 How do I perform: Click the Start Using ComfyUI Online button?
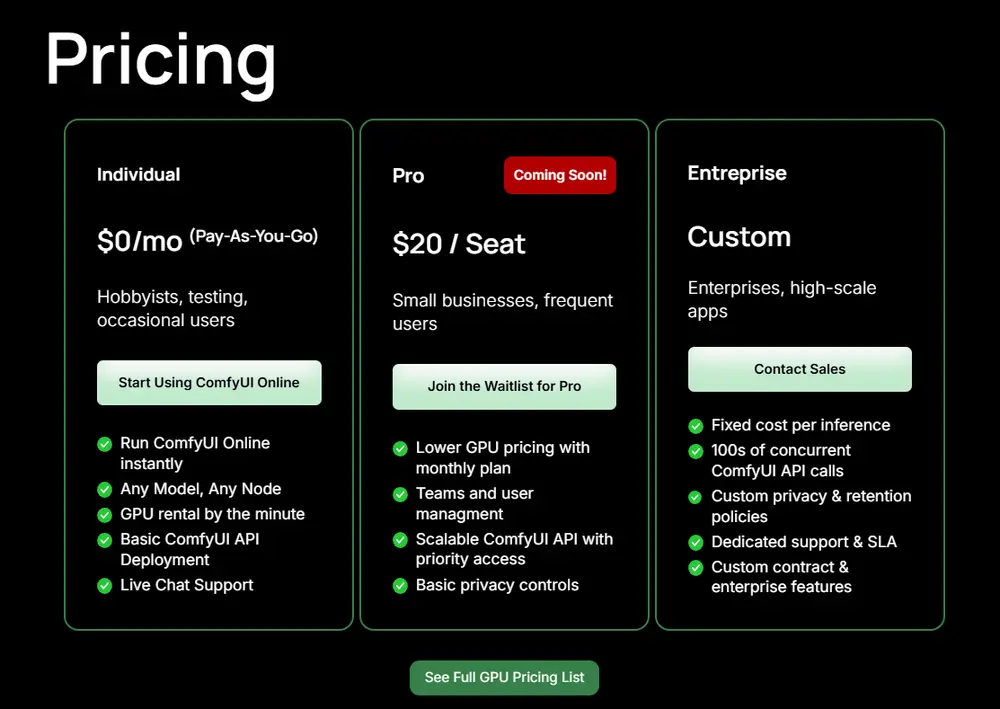point(209,383)
